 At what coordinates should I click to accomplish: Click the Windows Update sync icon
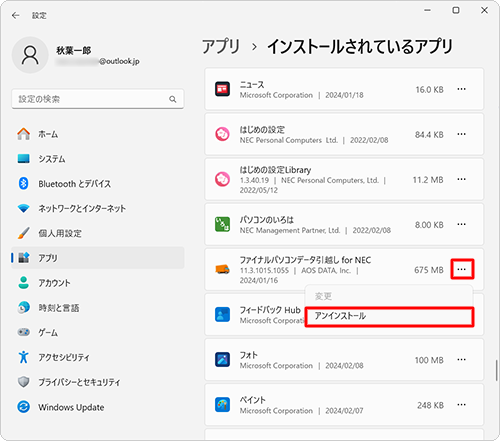point(24,407)
